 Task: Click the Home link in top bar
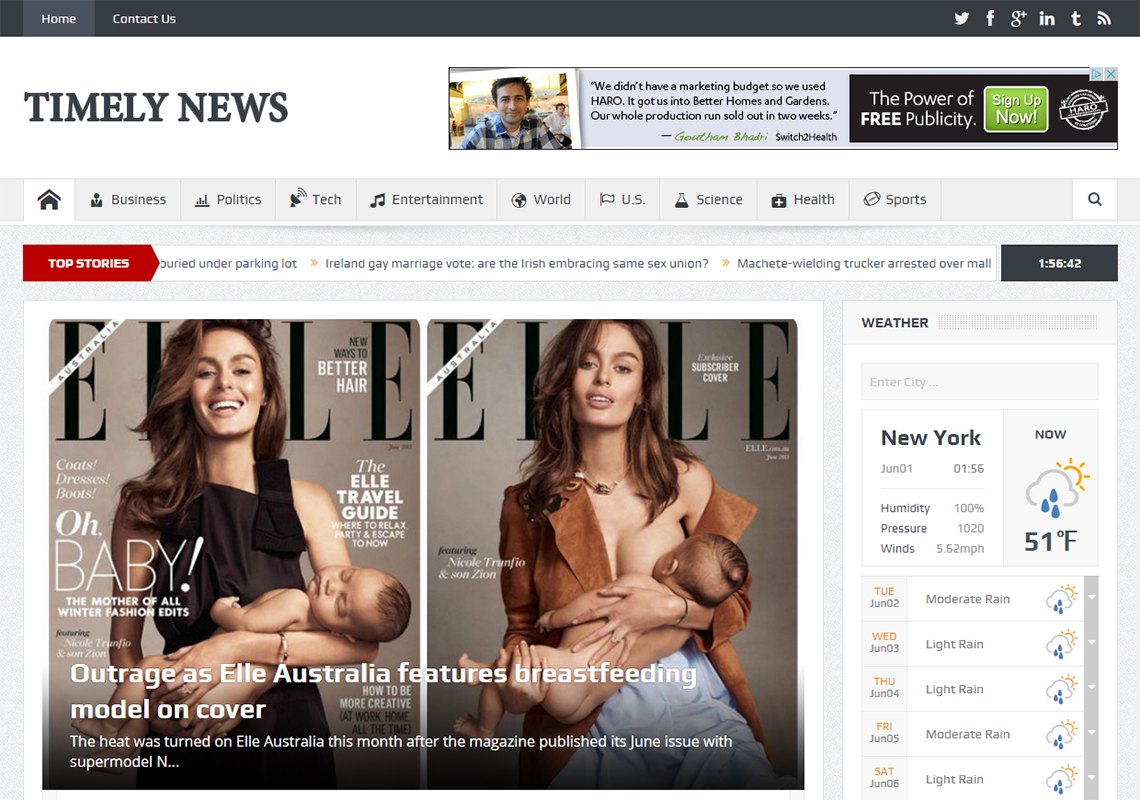59,18
